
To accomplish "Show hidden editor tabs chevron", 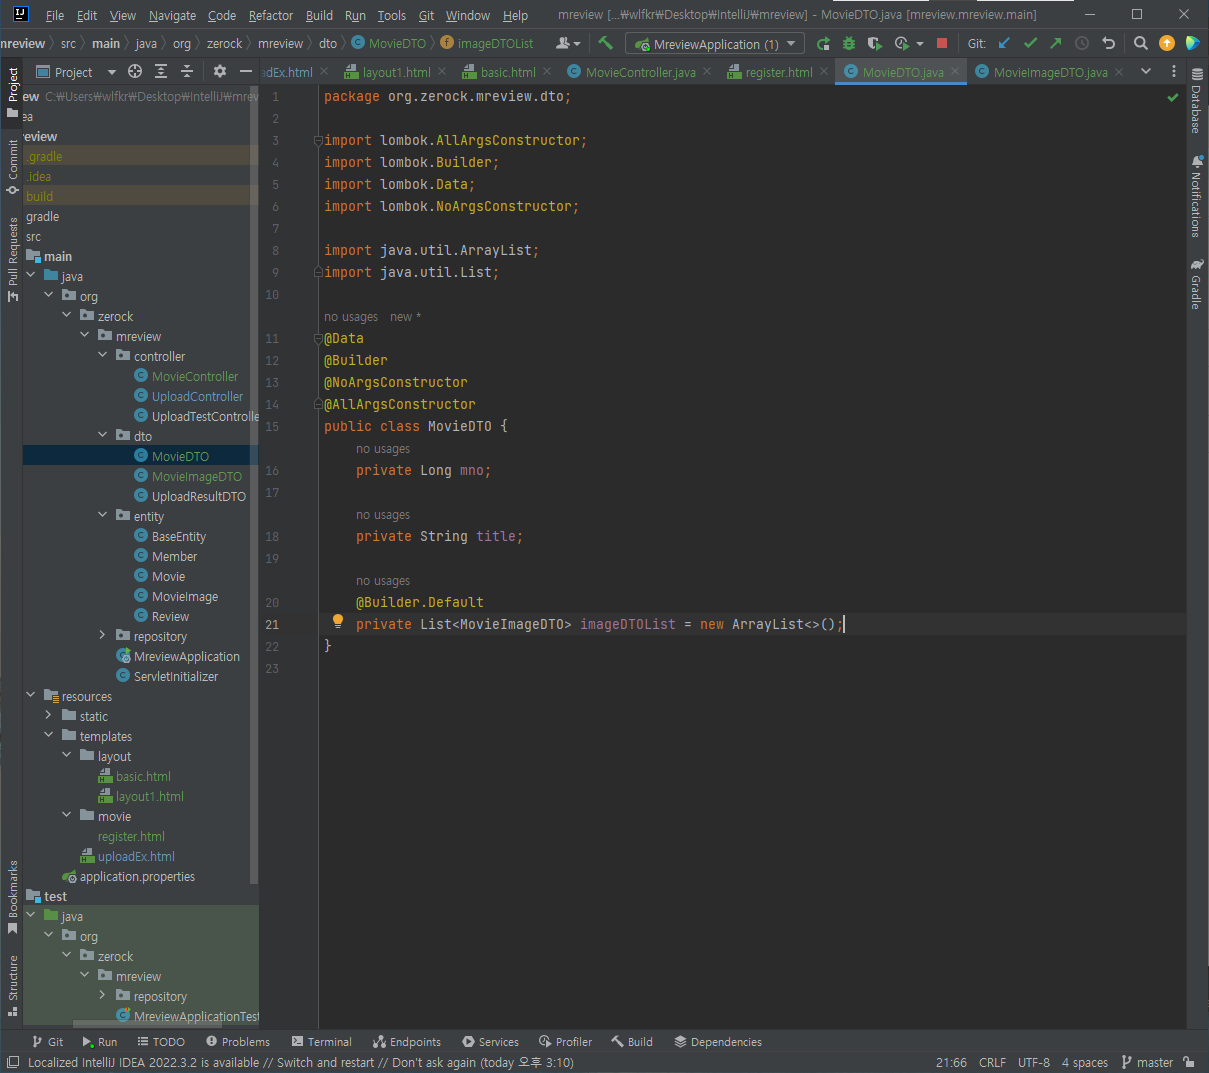I will (1146, 72).
